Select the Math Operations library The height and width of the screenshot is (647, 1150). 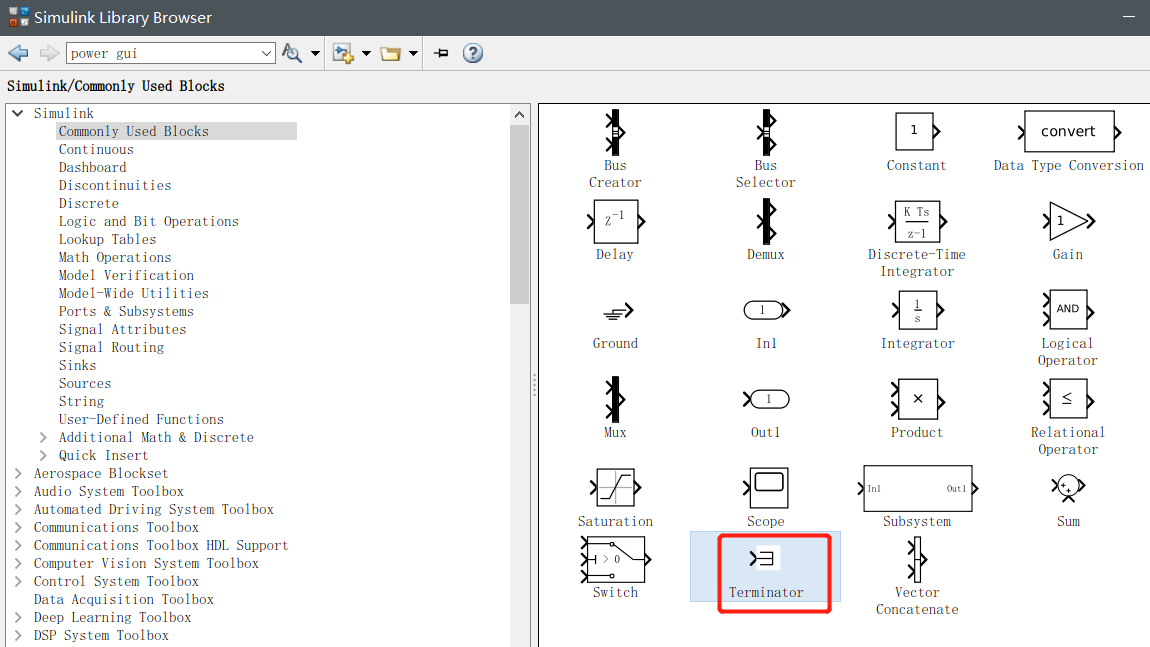[x=115, y=257]
